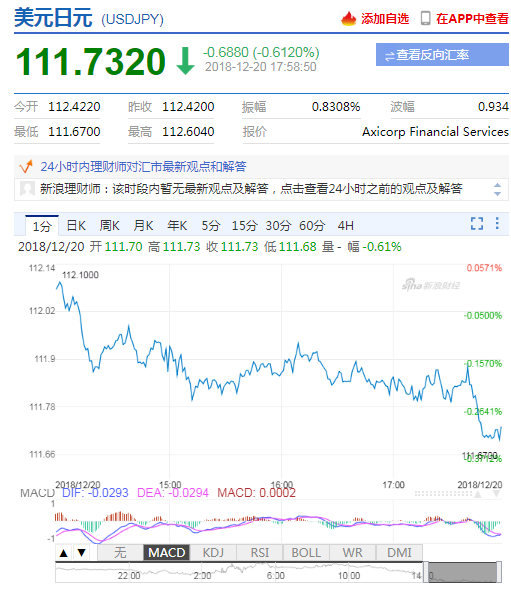Click the 美元日元 title
This screenshot has height=591, width=511.
tap(53, 17)
